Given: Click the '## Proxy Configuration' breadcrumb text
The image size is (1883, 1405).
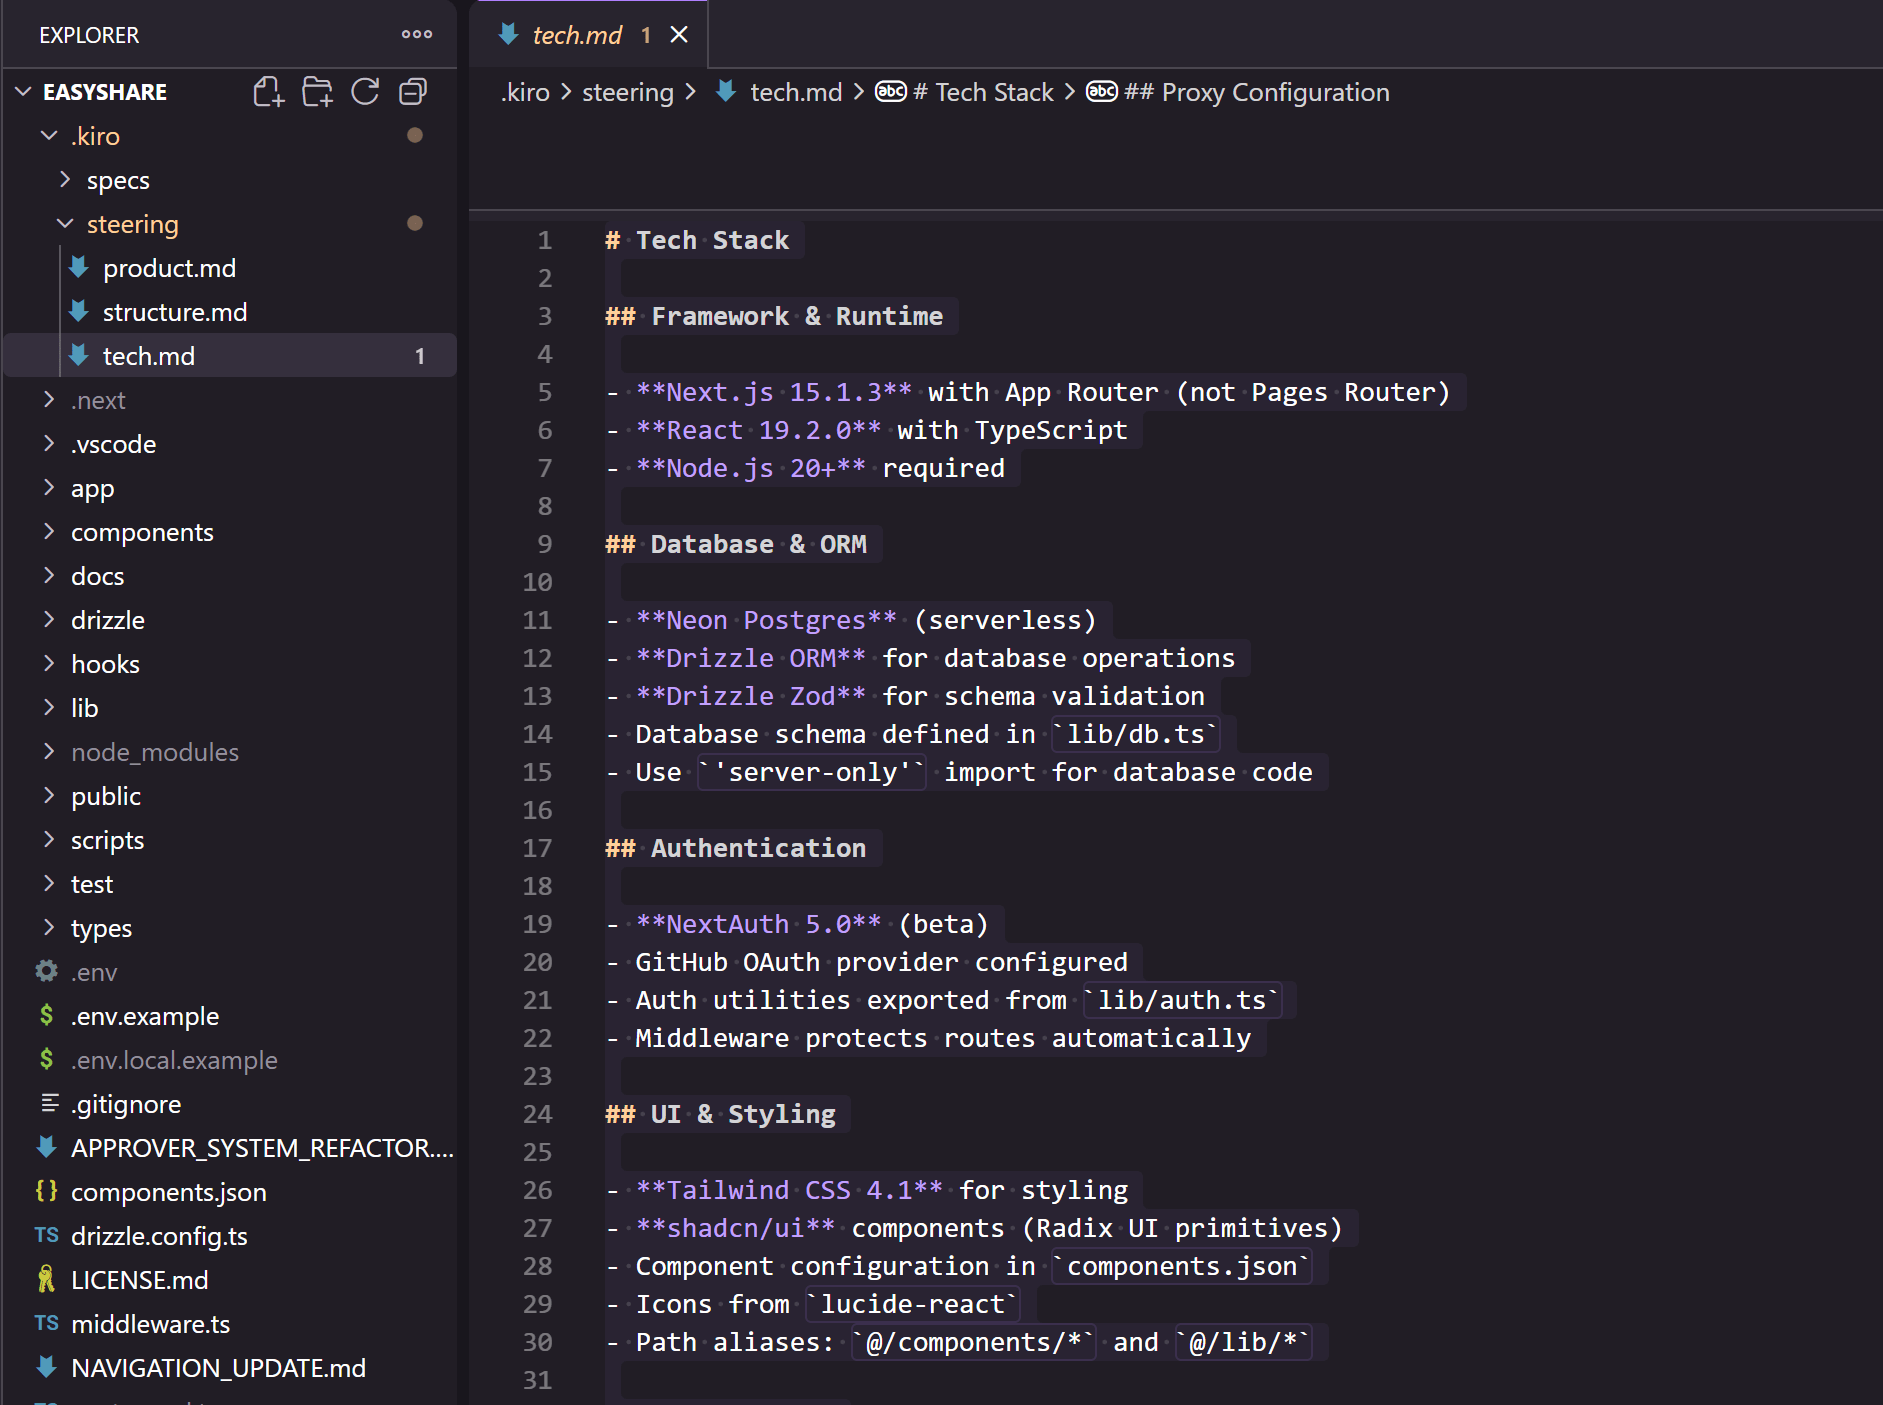Looking at the screenshot, I should coord(1257,92).
